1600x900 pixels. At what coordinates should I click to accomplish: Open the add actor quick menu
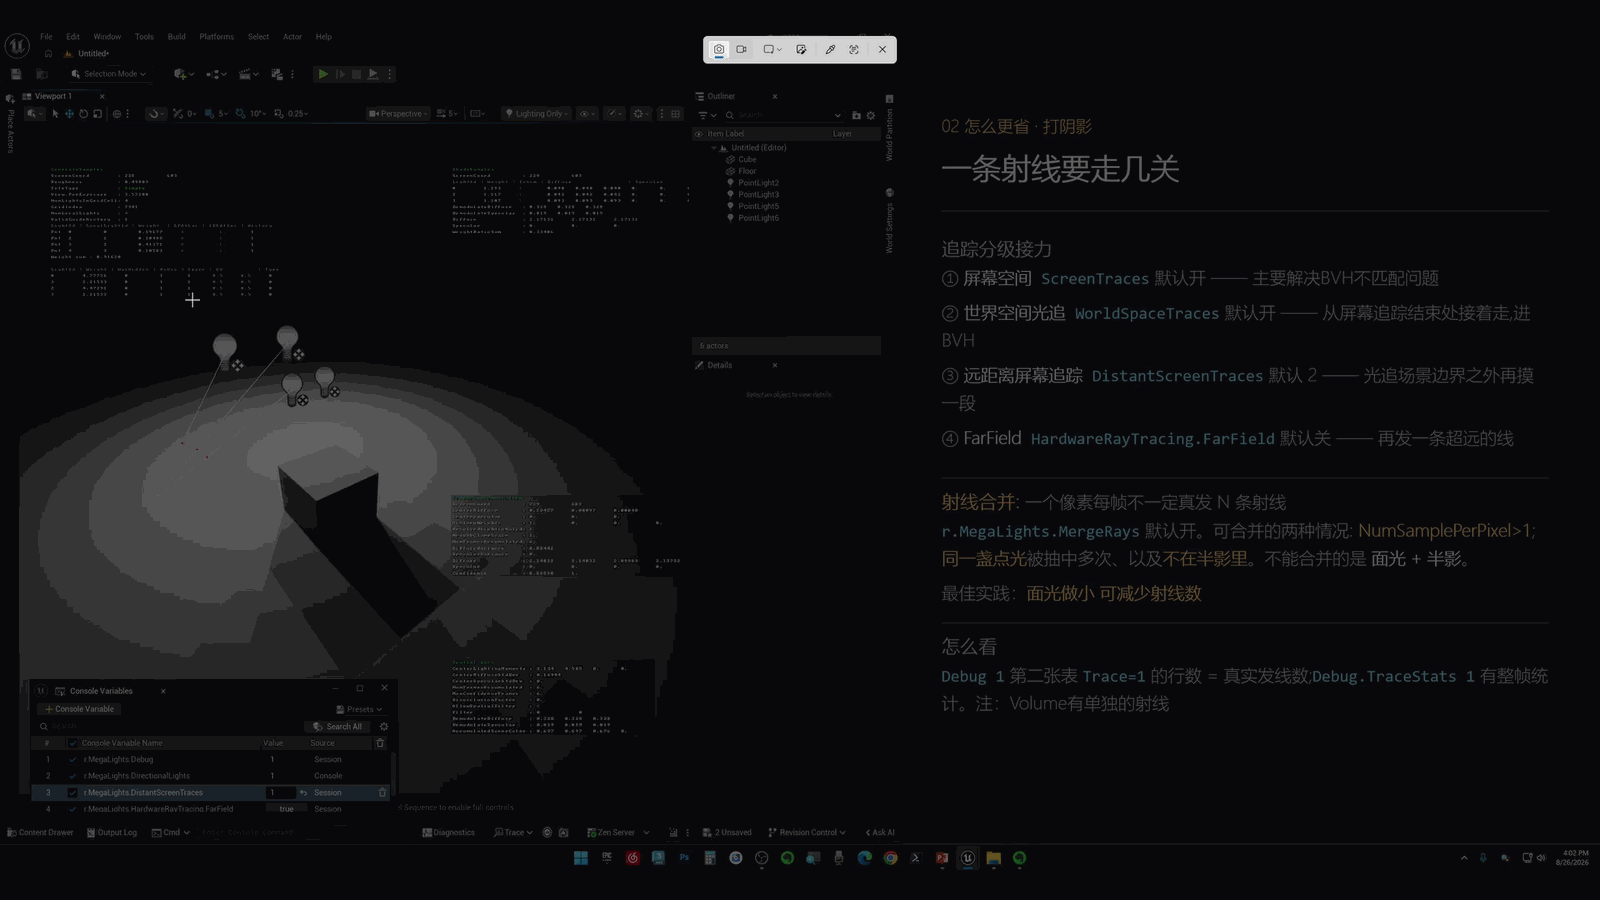click(181, 74)
